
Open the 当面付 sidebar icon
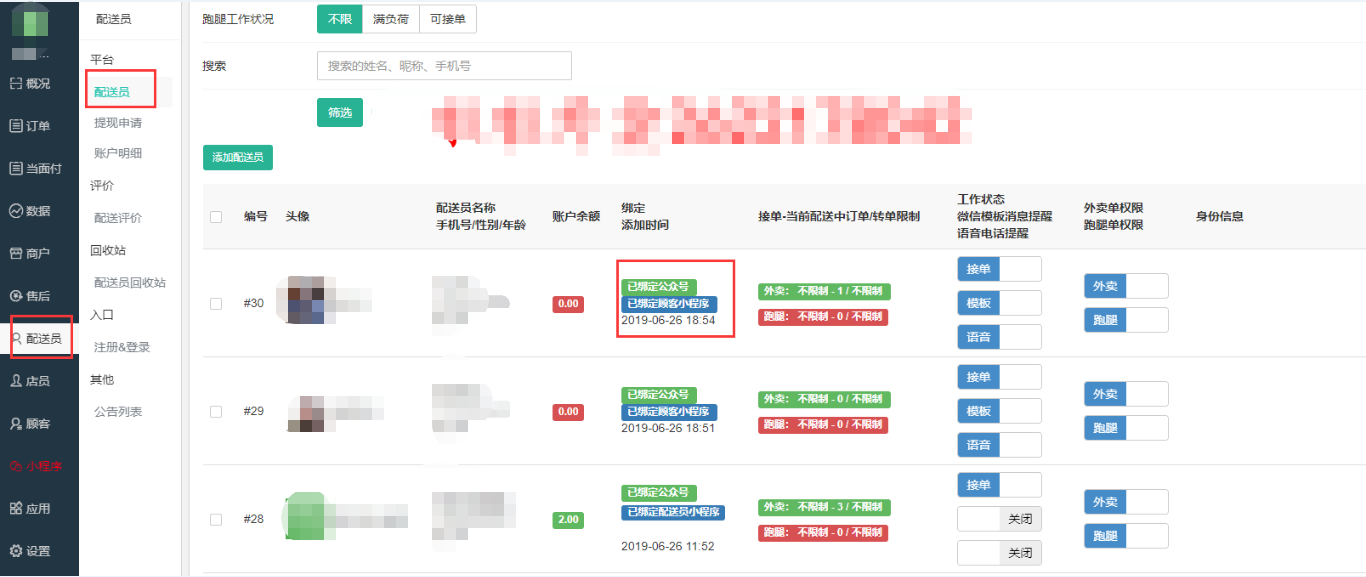(15, 168)
